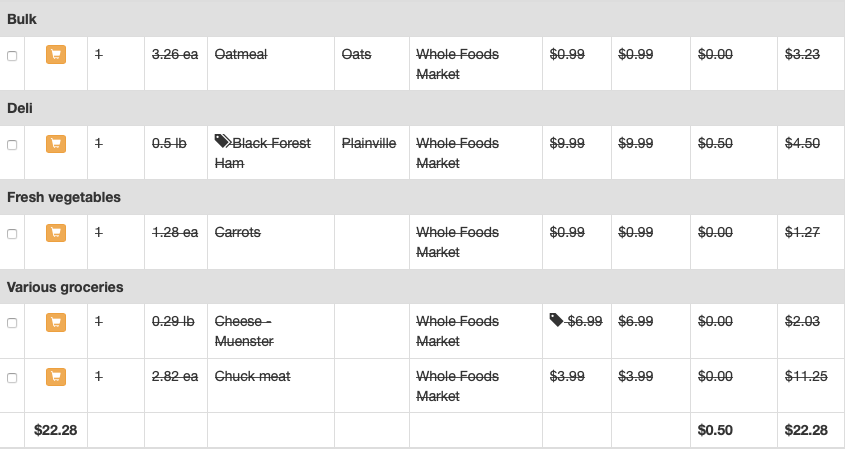Open the Chuck meat item name
The image size is (846, 452).
253,376
